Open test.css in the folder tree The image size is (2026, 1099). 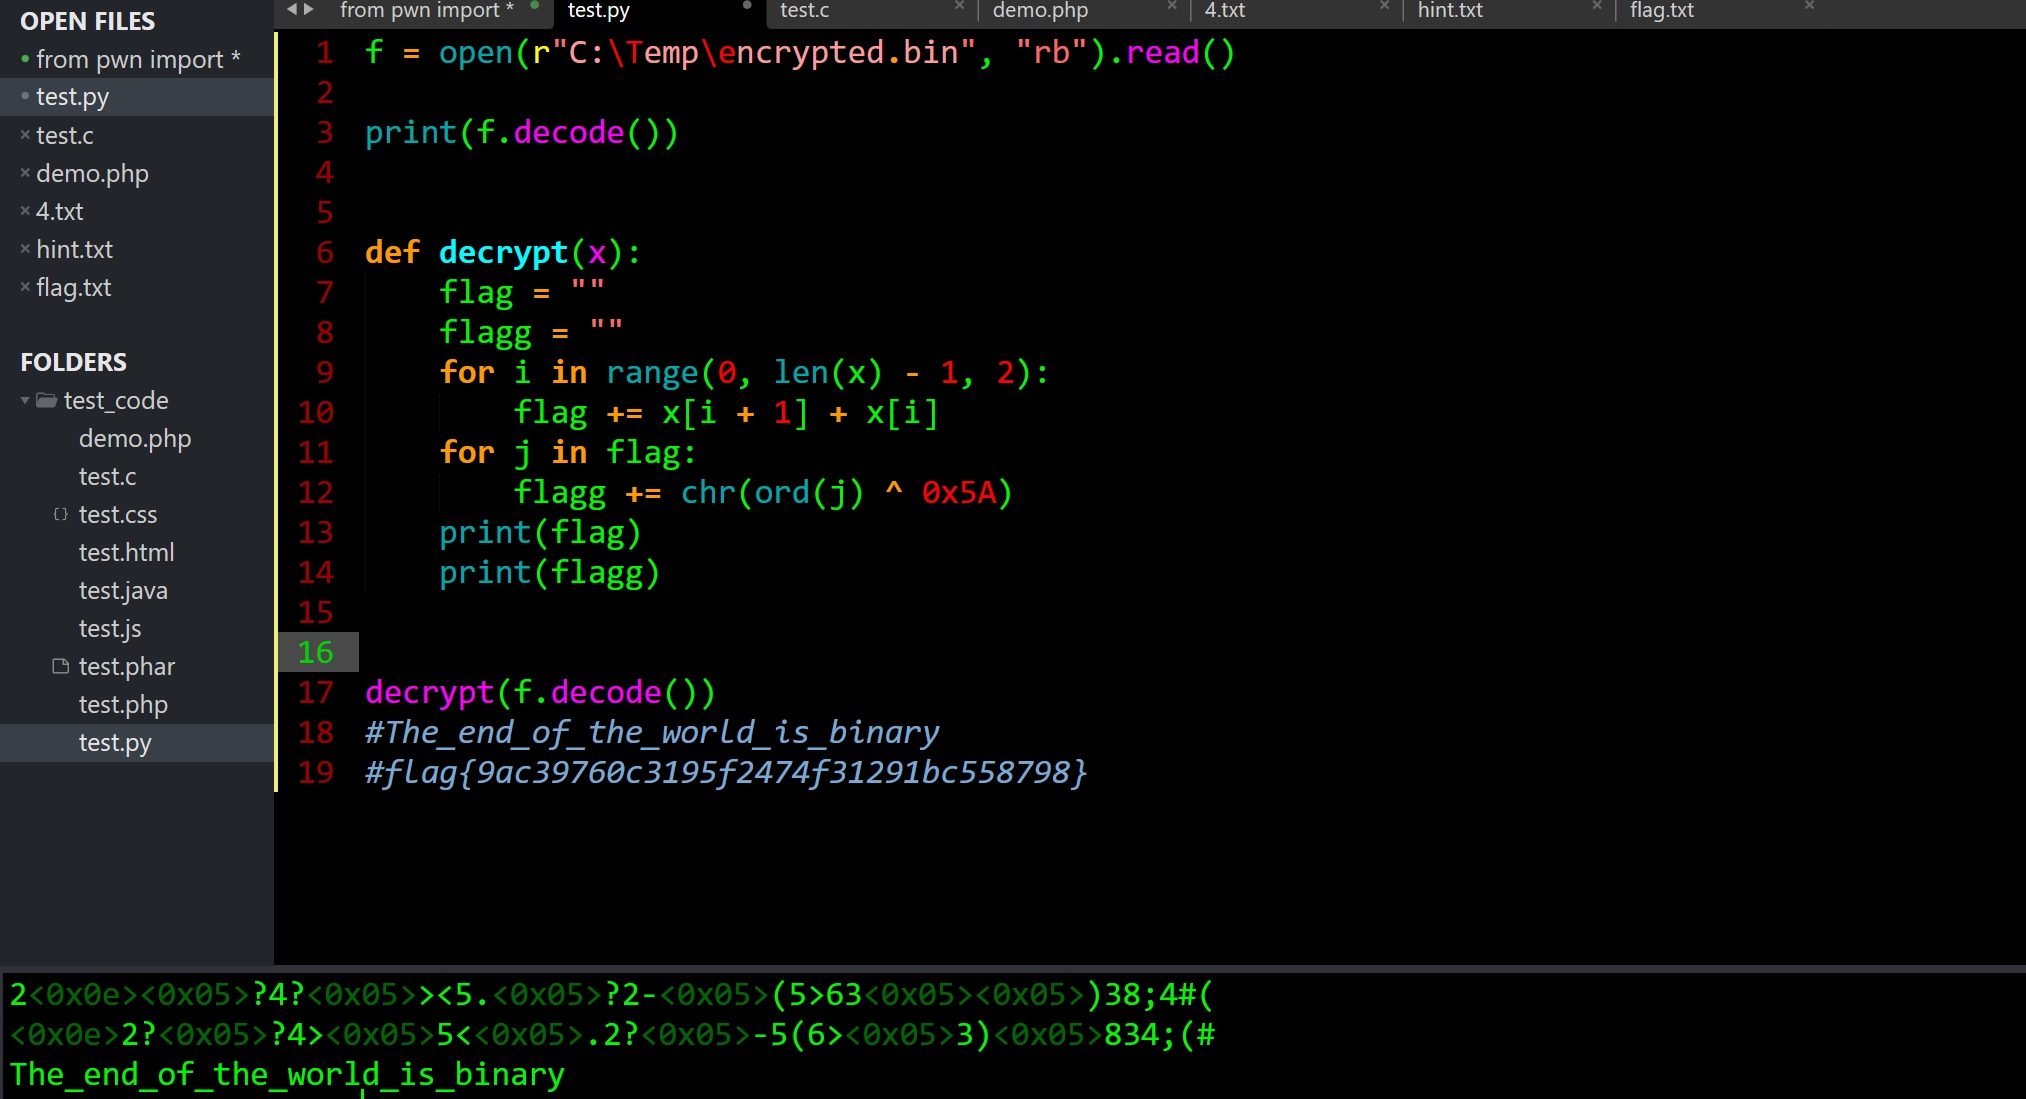coord(118,515)
